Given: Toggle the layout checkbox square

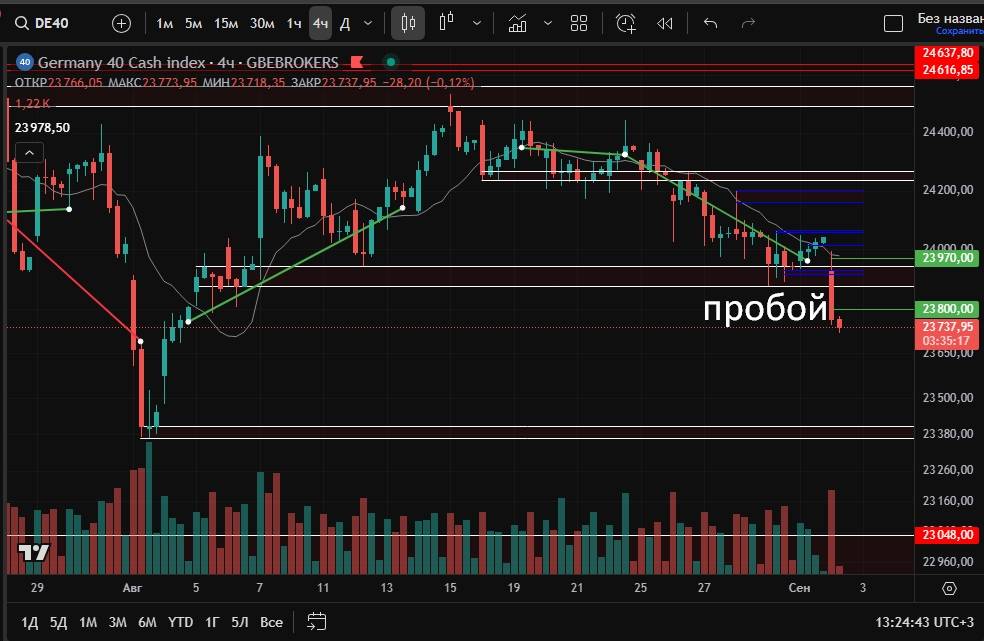Looking at the screenshot, I should (x=894, y=23).
